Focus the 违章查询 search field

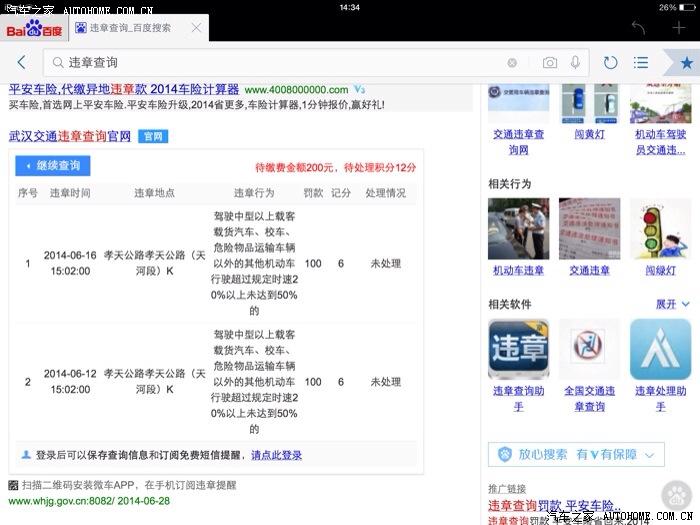click(316, 62)
